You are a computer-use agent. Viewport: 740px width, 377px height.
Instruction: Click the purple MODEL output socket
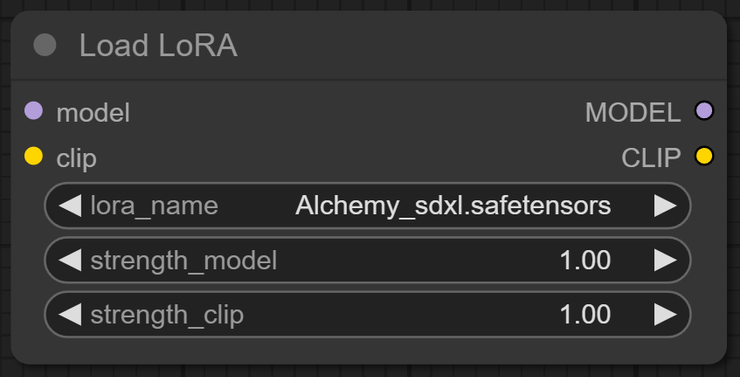coord(704,111)
